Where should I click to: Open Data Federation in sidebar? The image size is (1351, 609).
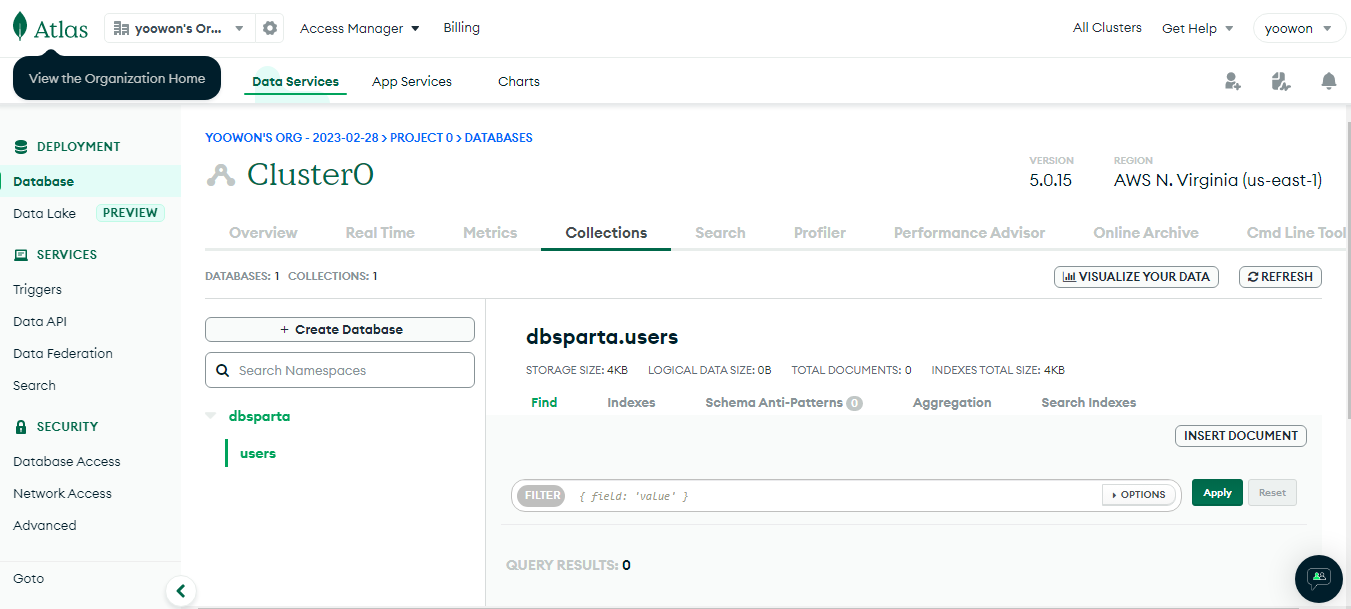point(63,354)
